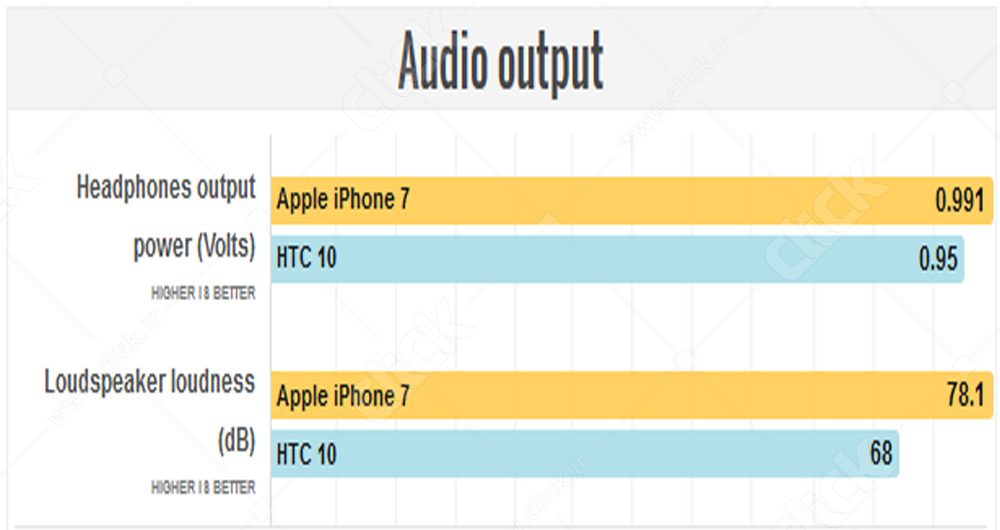Screen dimensions: 1000x530
Task: Click the 68 loudness value
Action: pyautogui.click(x=881, y=454)
